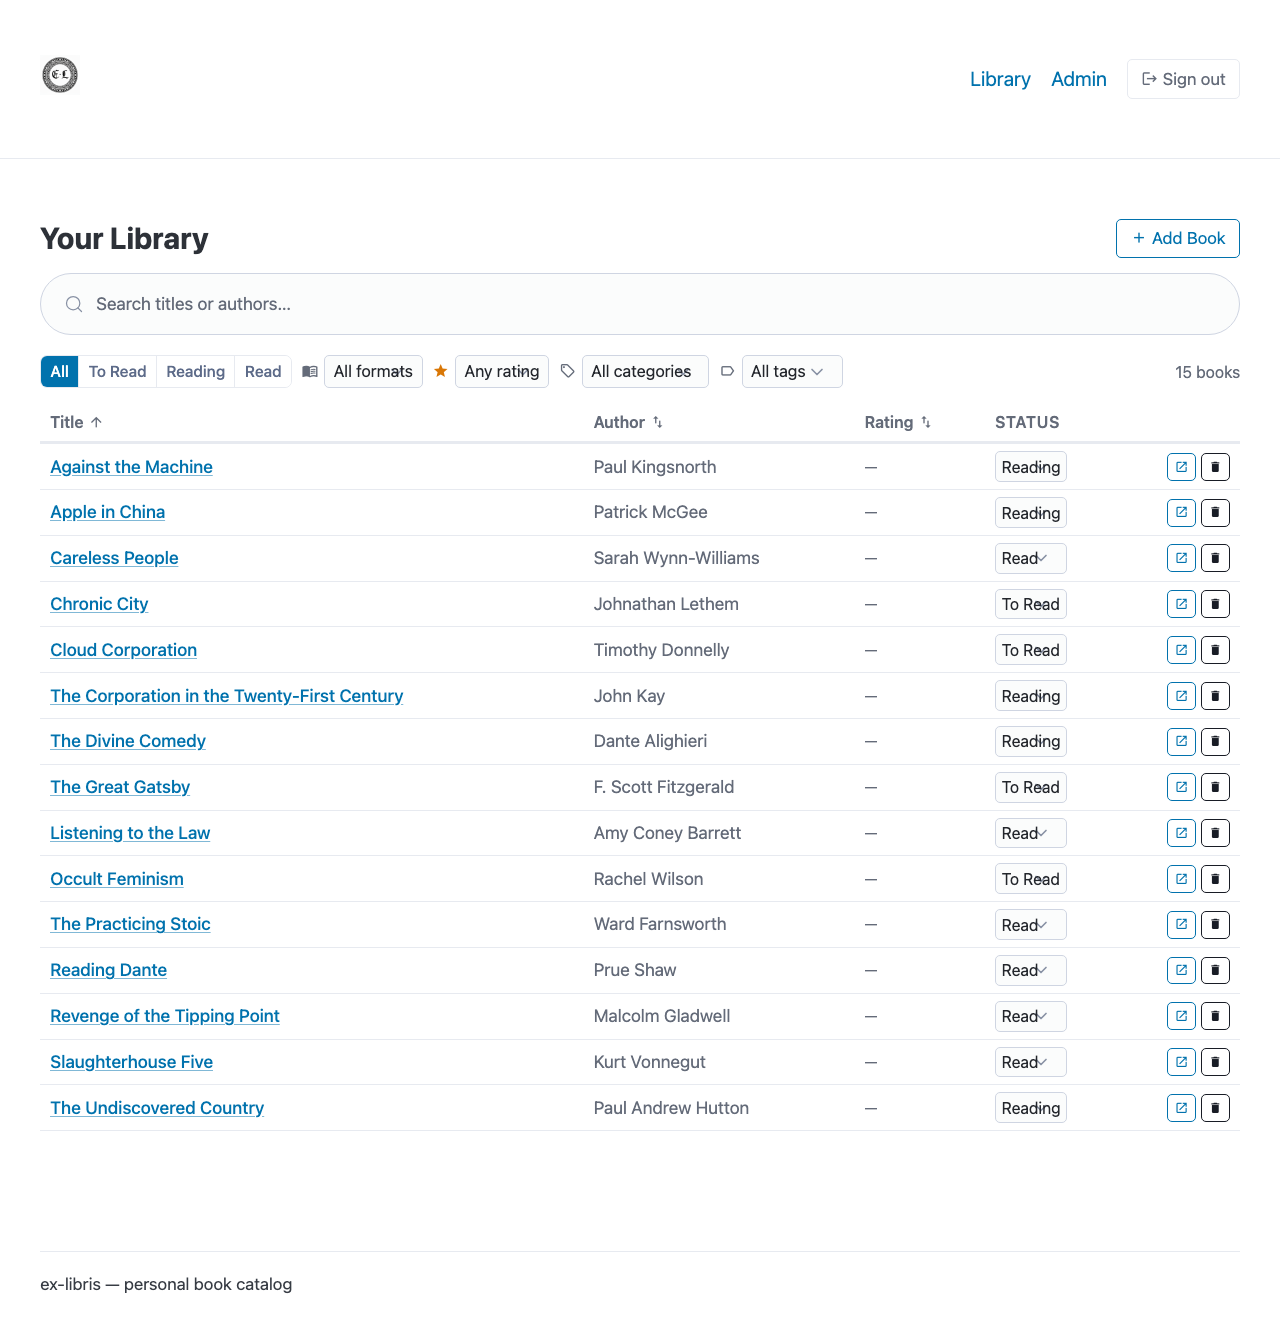The image size is (1280, 1338).
Task: Open the Admin section
Action: (1078, 79)
